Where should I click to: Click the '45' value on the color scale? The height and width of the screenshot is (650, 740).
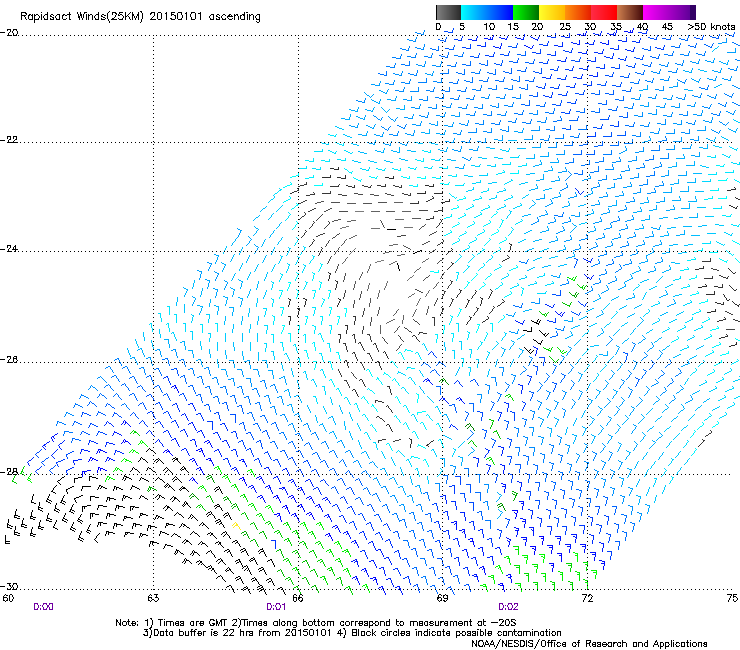(667, 27)
